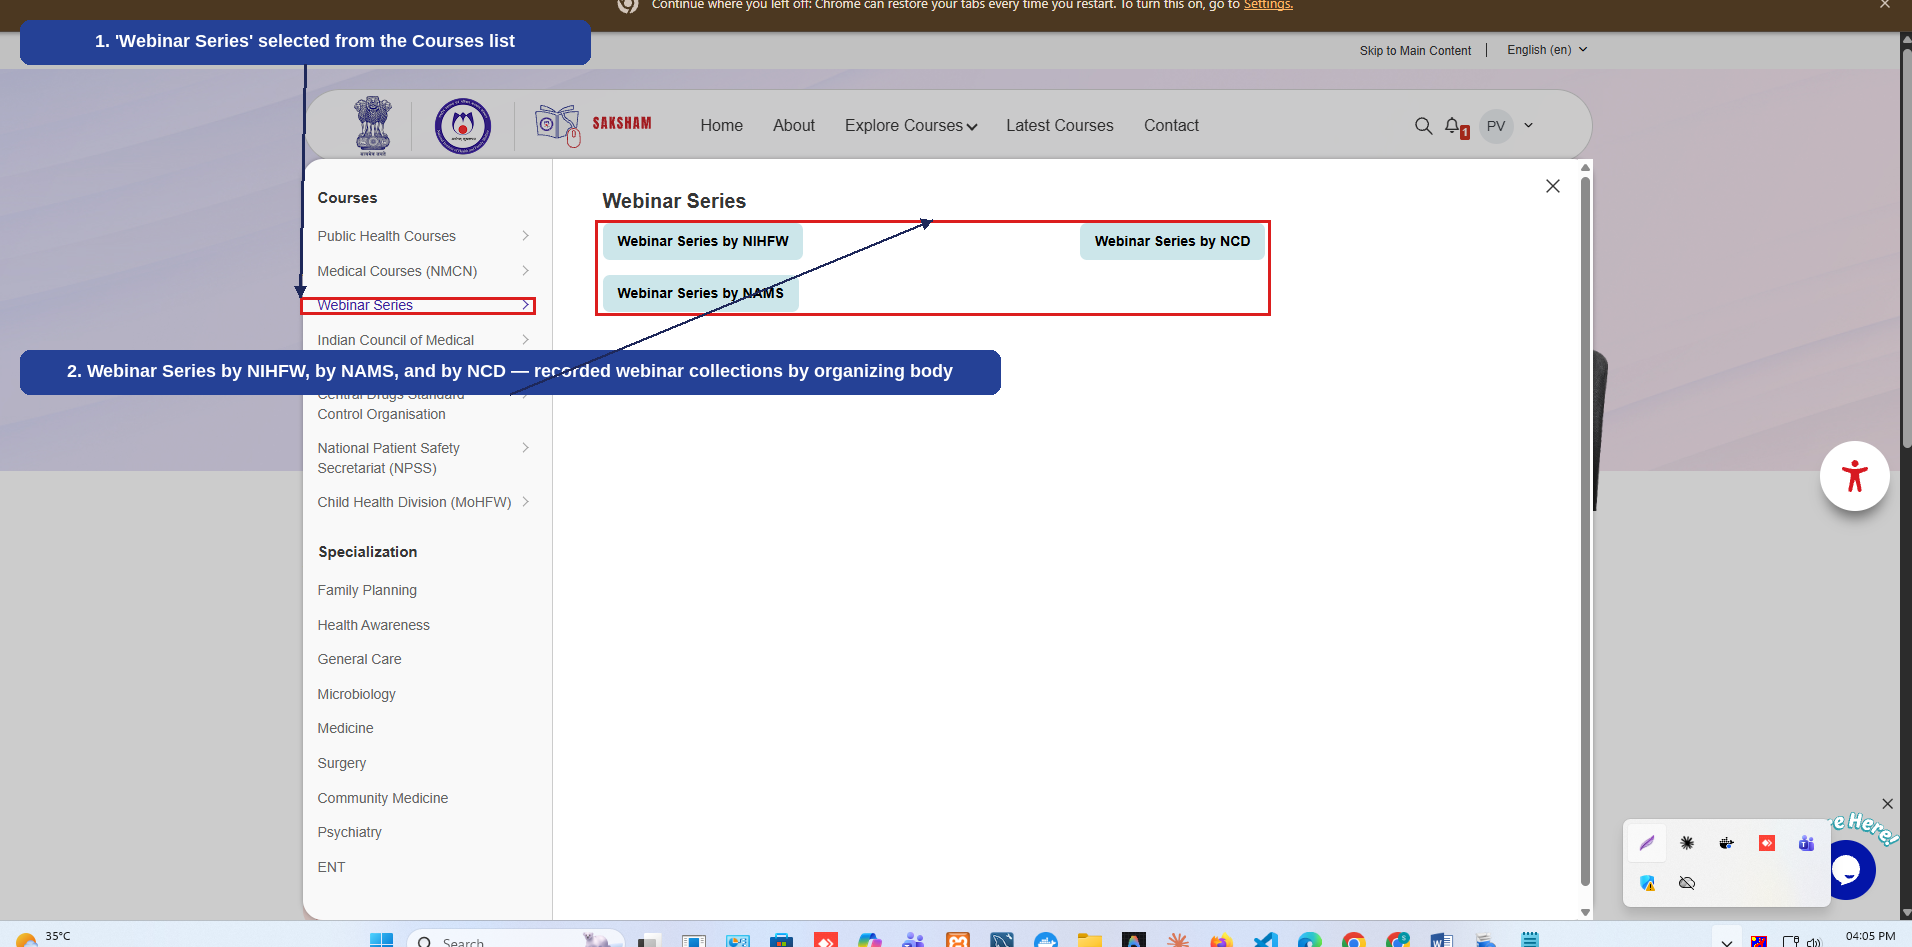Open AnyDesk from the tray overflow

point(1767,843)
